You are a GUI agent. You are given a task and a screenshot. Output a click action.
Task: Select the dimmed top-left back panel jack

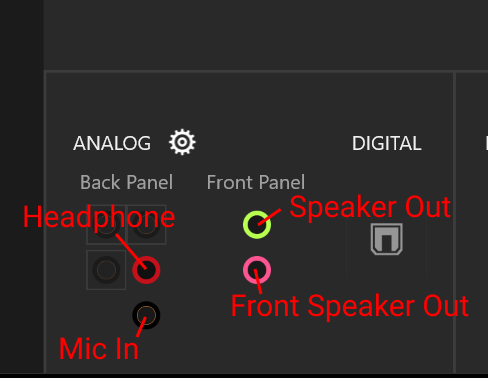tap(106, 225)
